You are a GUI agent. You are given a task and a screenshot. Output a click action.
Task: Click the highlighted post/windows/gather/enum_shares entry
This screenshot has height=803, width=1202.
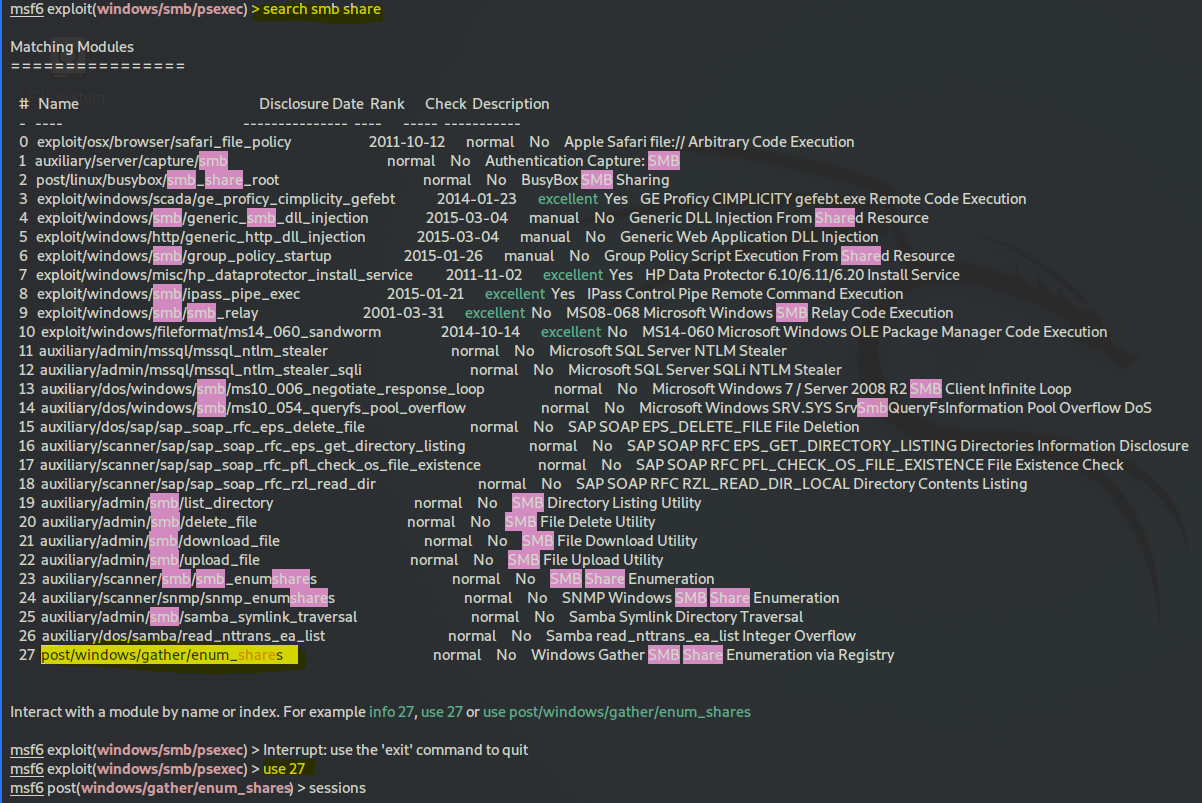click(x=162, y=655)
